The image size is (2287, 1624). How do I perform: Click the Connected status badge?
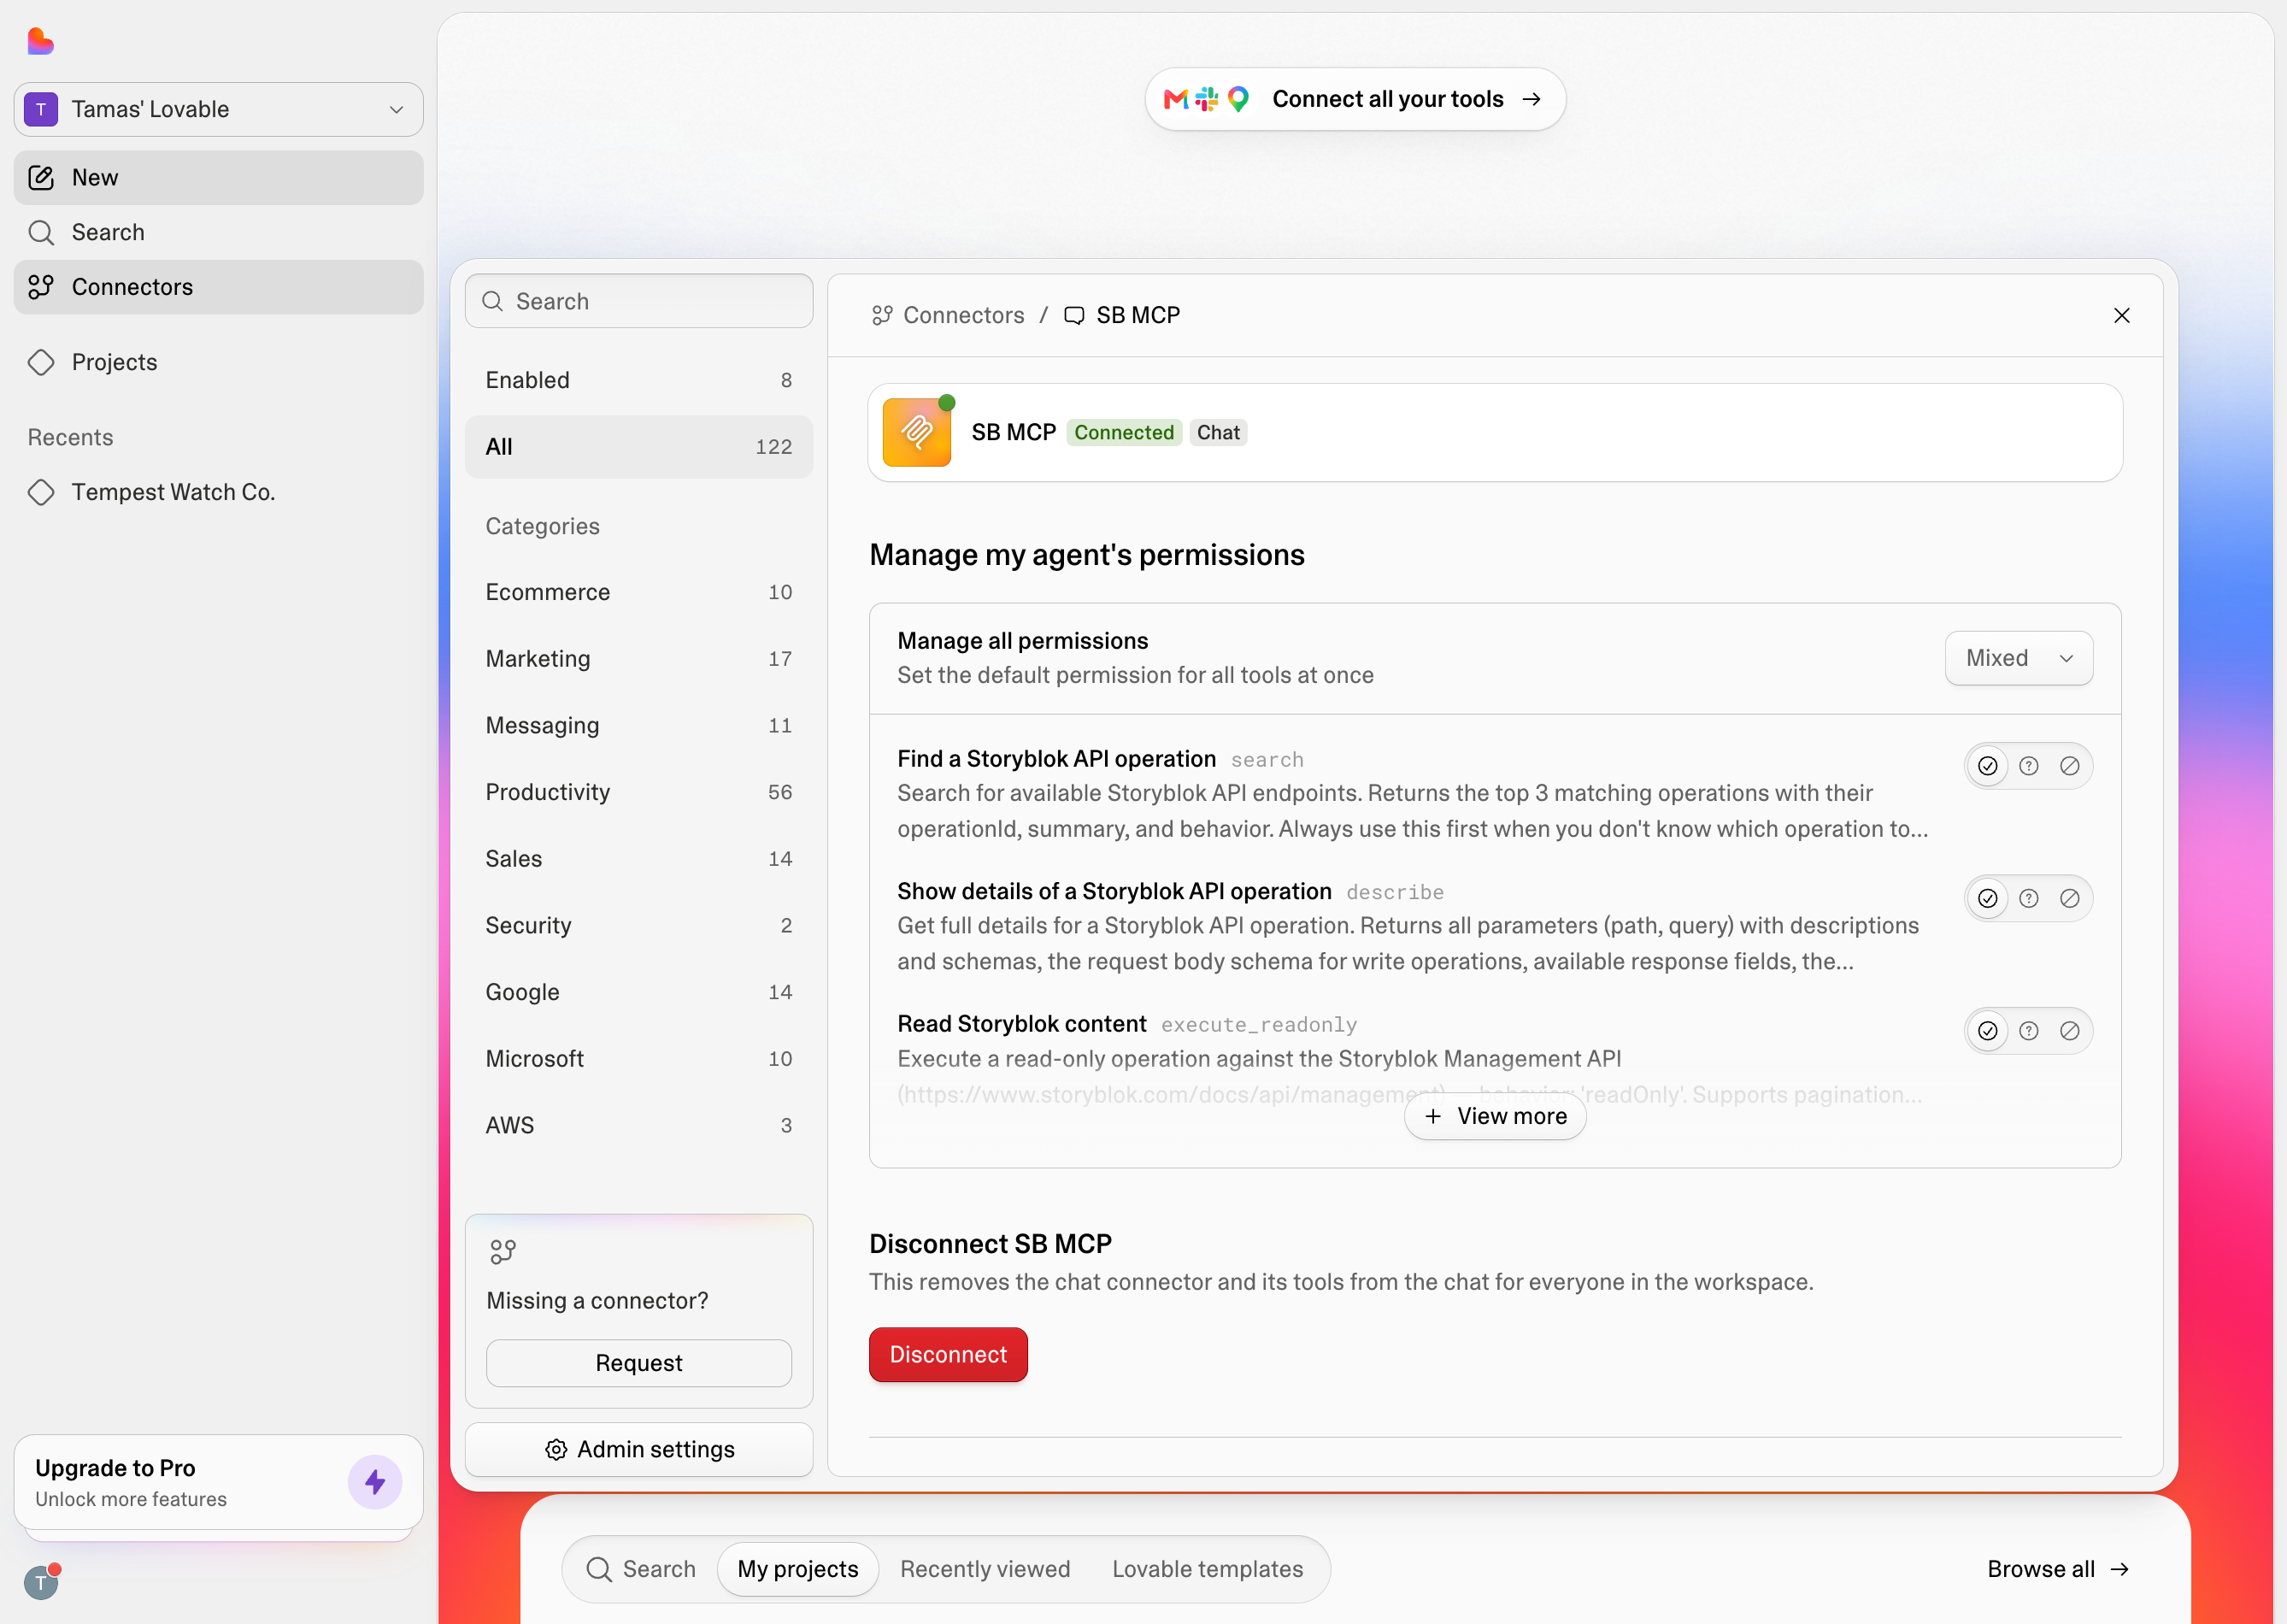pyautogui.click(x=1124, y=432)
